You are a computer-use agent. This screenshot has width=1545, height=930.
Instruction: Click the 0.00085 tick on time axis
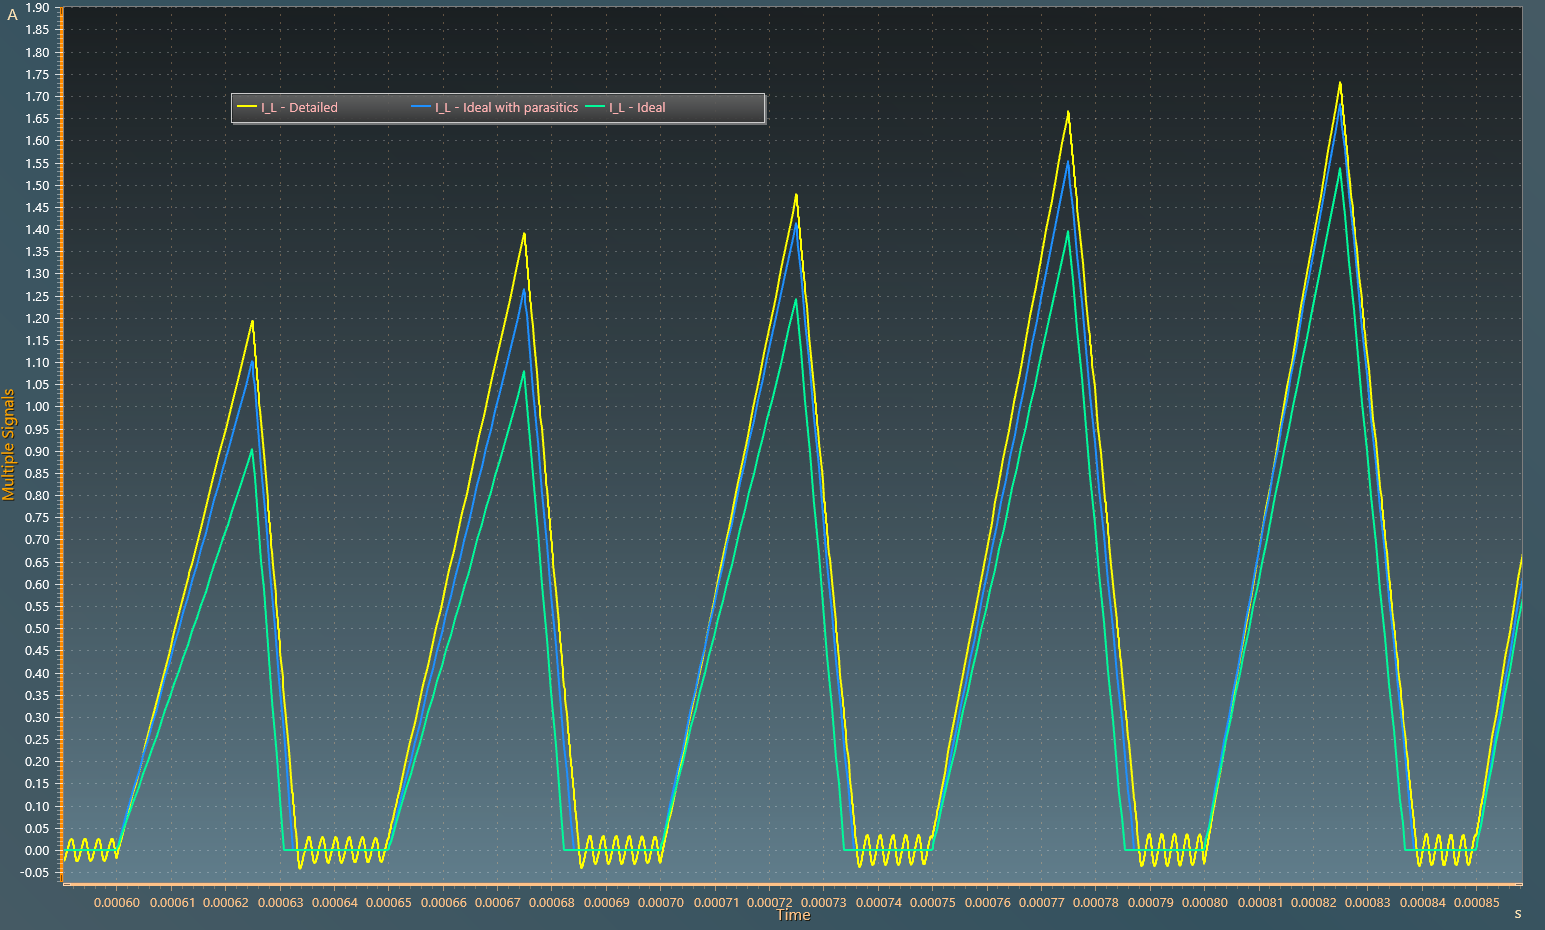pyautogui.click(x=1477, y=903)
